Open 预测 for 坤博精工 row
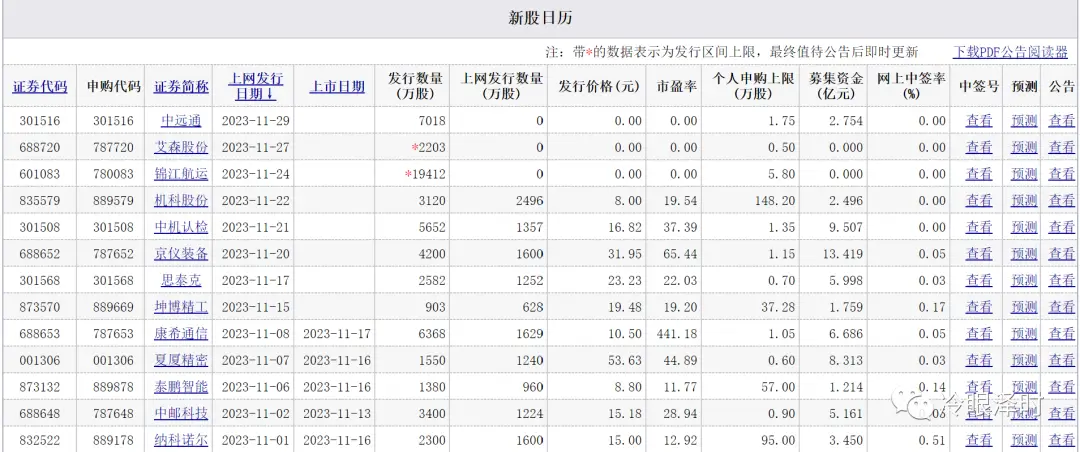This screenshot has width=1080, height=452. click(x=1024, y=307)
